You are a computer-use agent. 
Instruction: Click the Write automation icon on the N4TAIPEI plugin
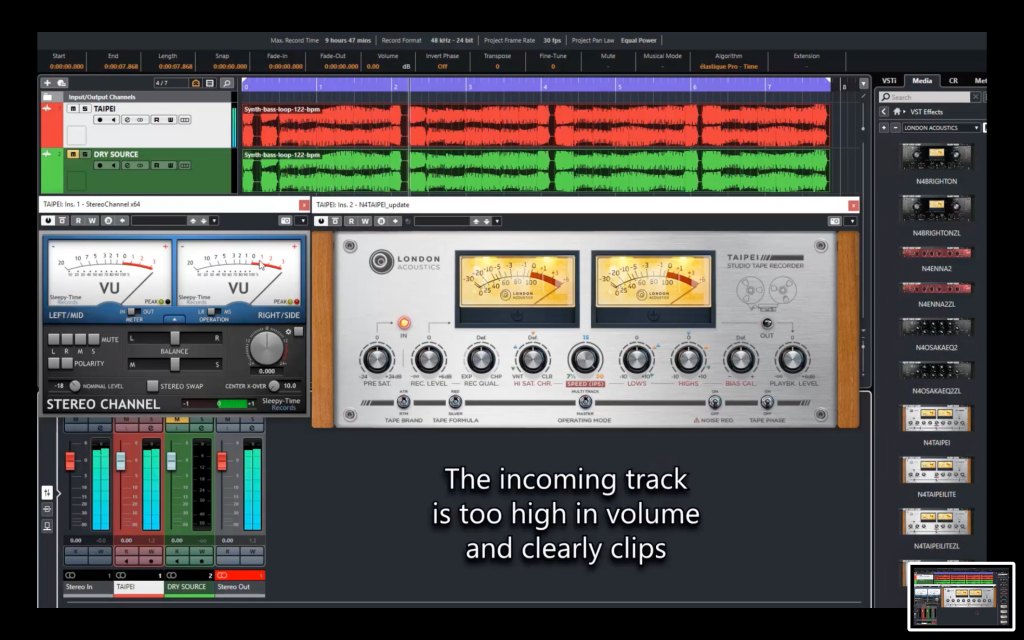[364, 221]
